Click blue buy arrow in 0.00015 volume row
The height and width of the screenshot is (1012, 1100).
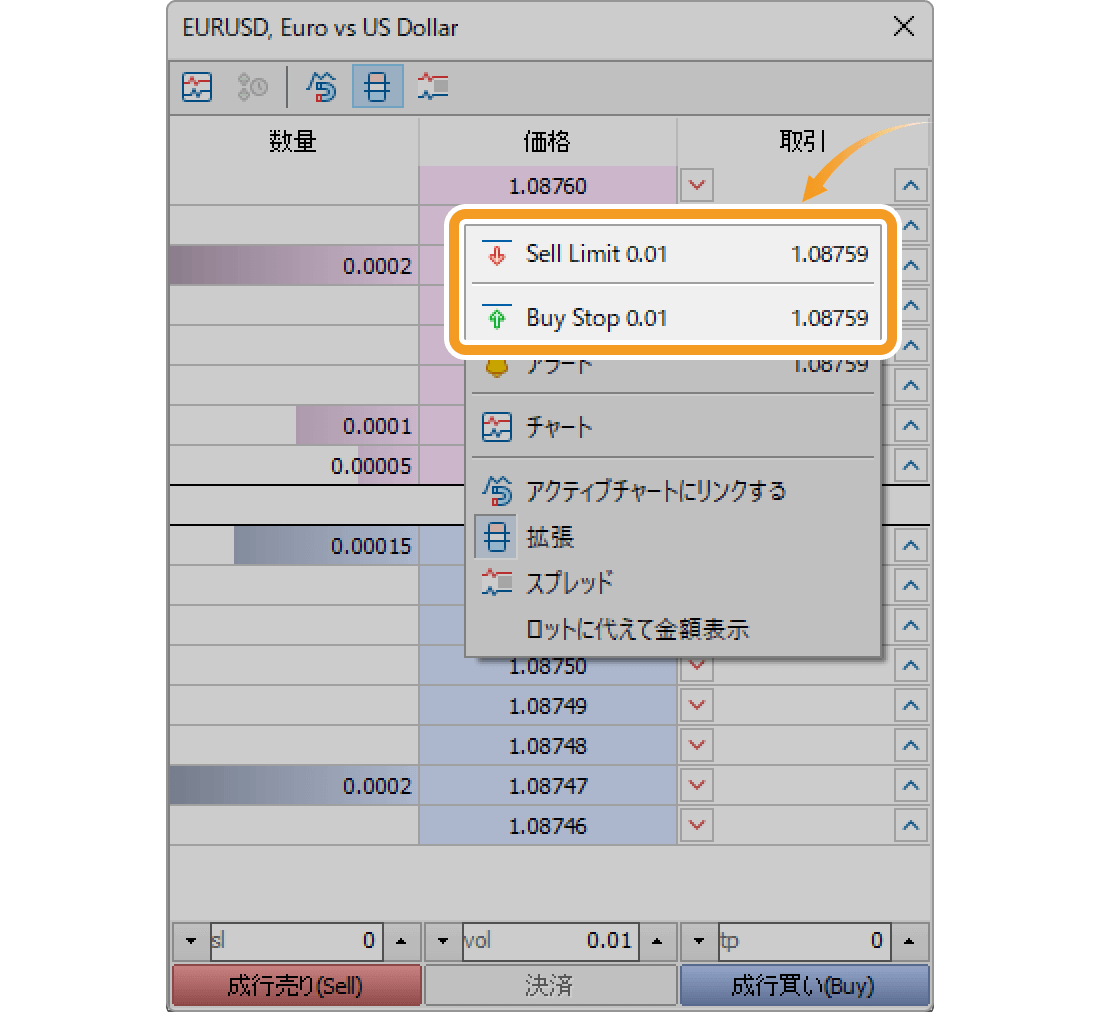click(x=911, y=545)
